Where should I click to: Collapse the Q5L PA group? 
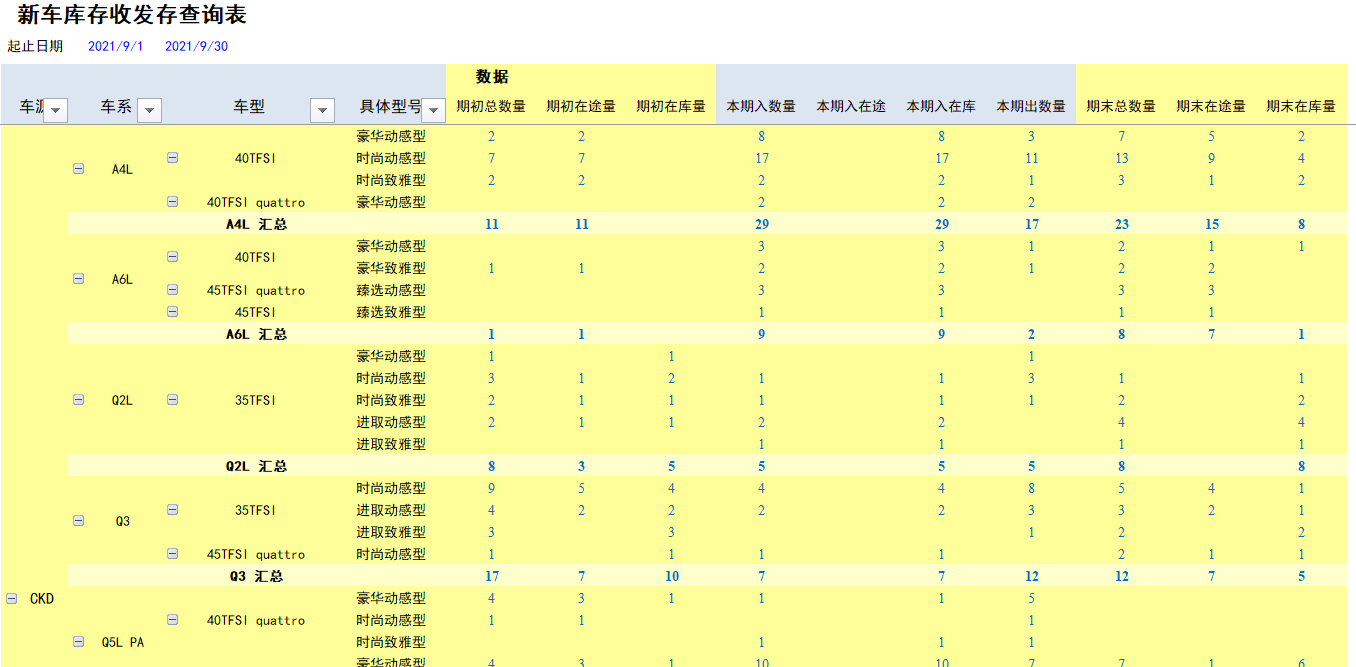[x=78, y=641]
